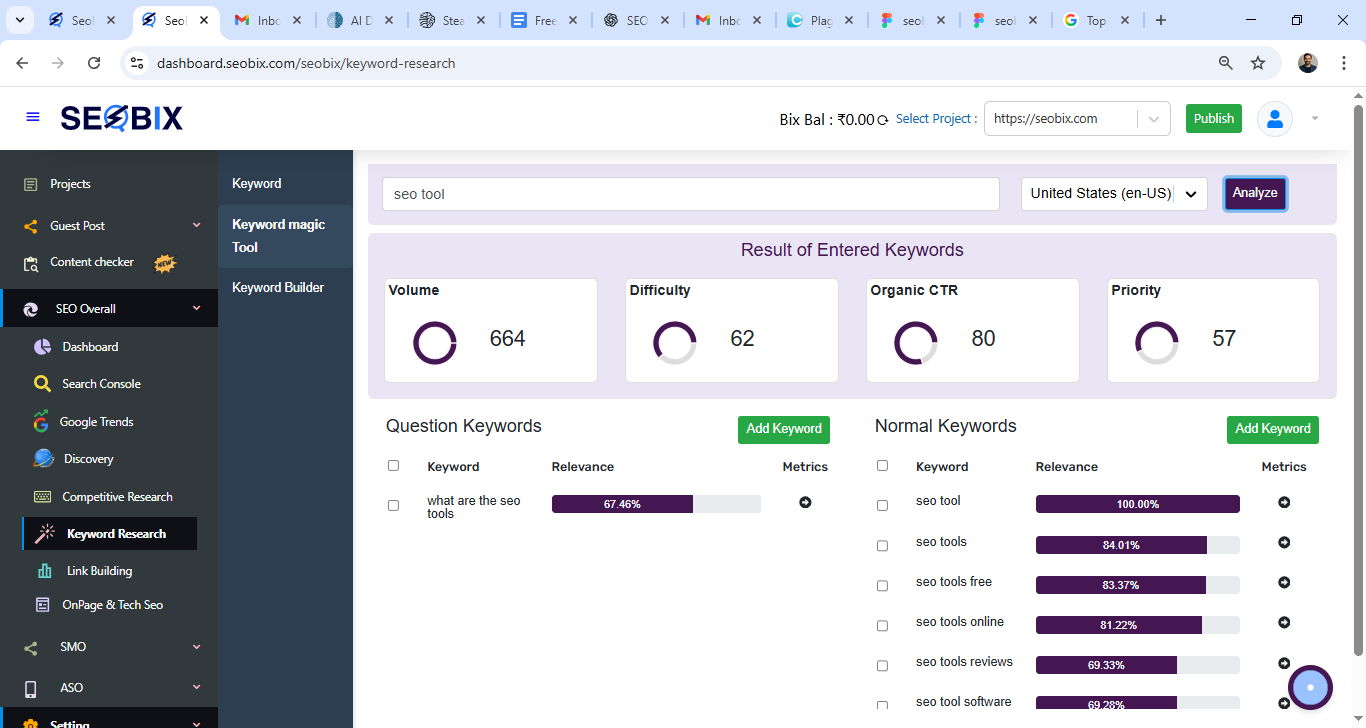
Task: Open the Link Building menu item
Action: [99, 571]
